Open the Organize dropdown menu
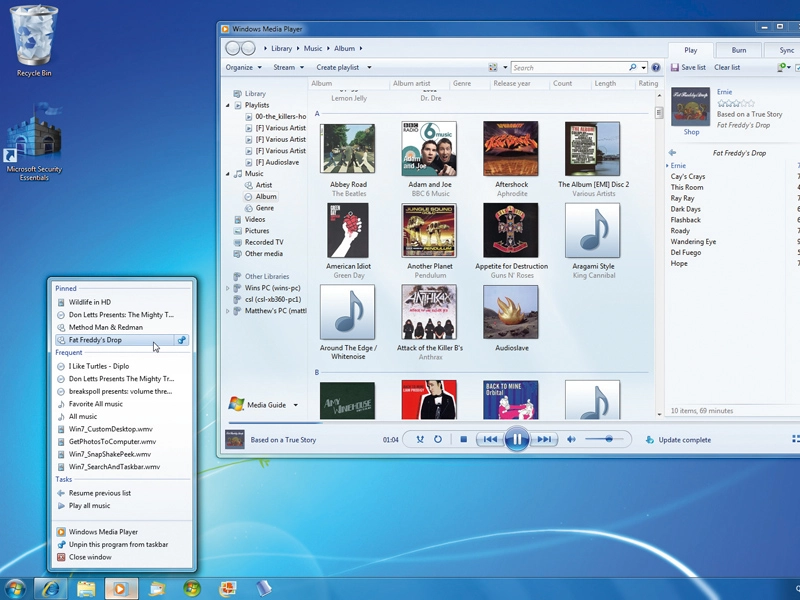800x600 pixels. coord(243,67)
